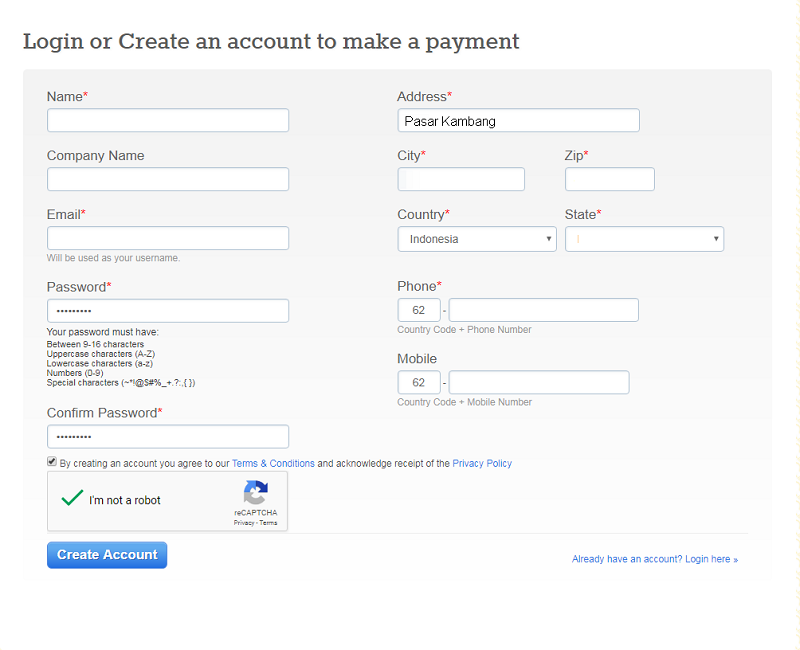
Task: Click the City input field
Action: (x=461, y=179)
